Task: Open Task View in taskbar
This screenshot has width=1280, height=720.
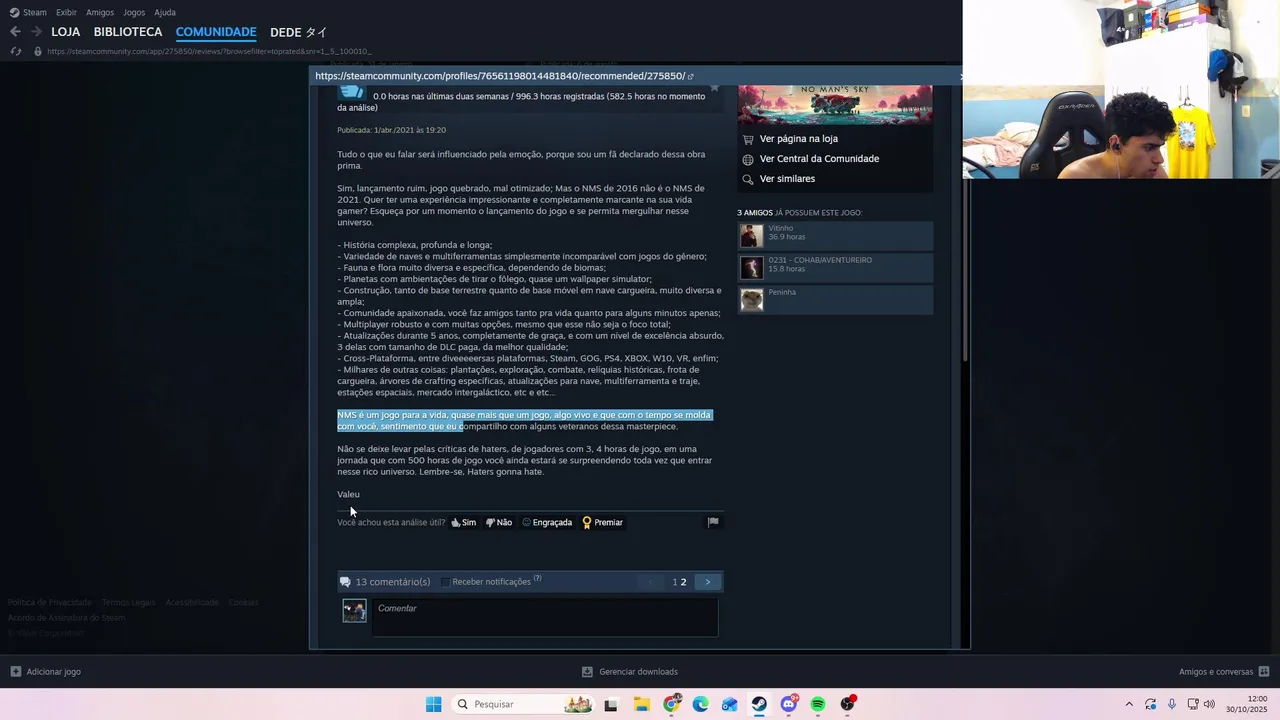Action: 610,704
